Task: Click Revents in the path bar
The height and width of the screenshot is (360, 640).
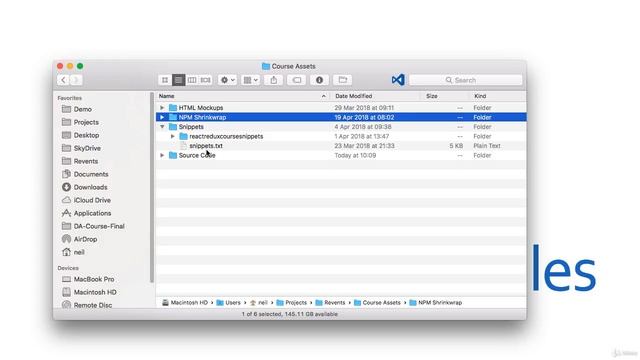Action: [330, 303]
